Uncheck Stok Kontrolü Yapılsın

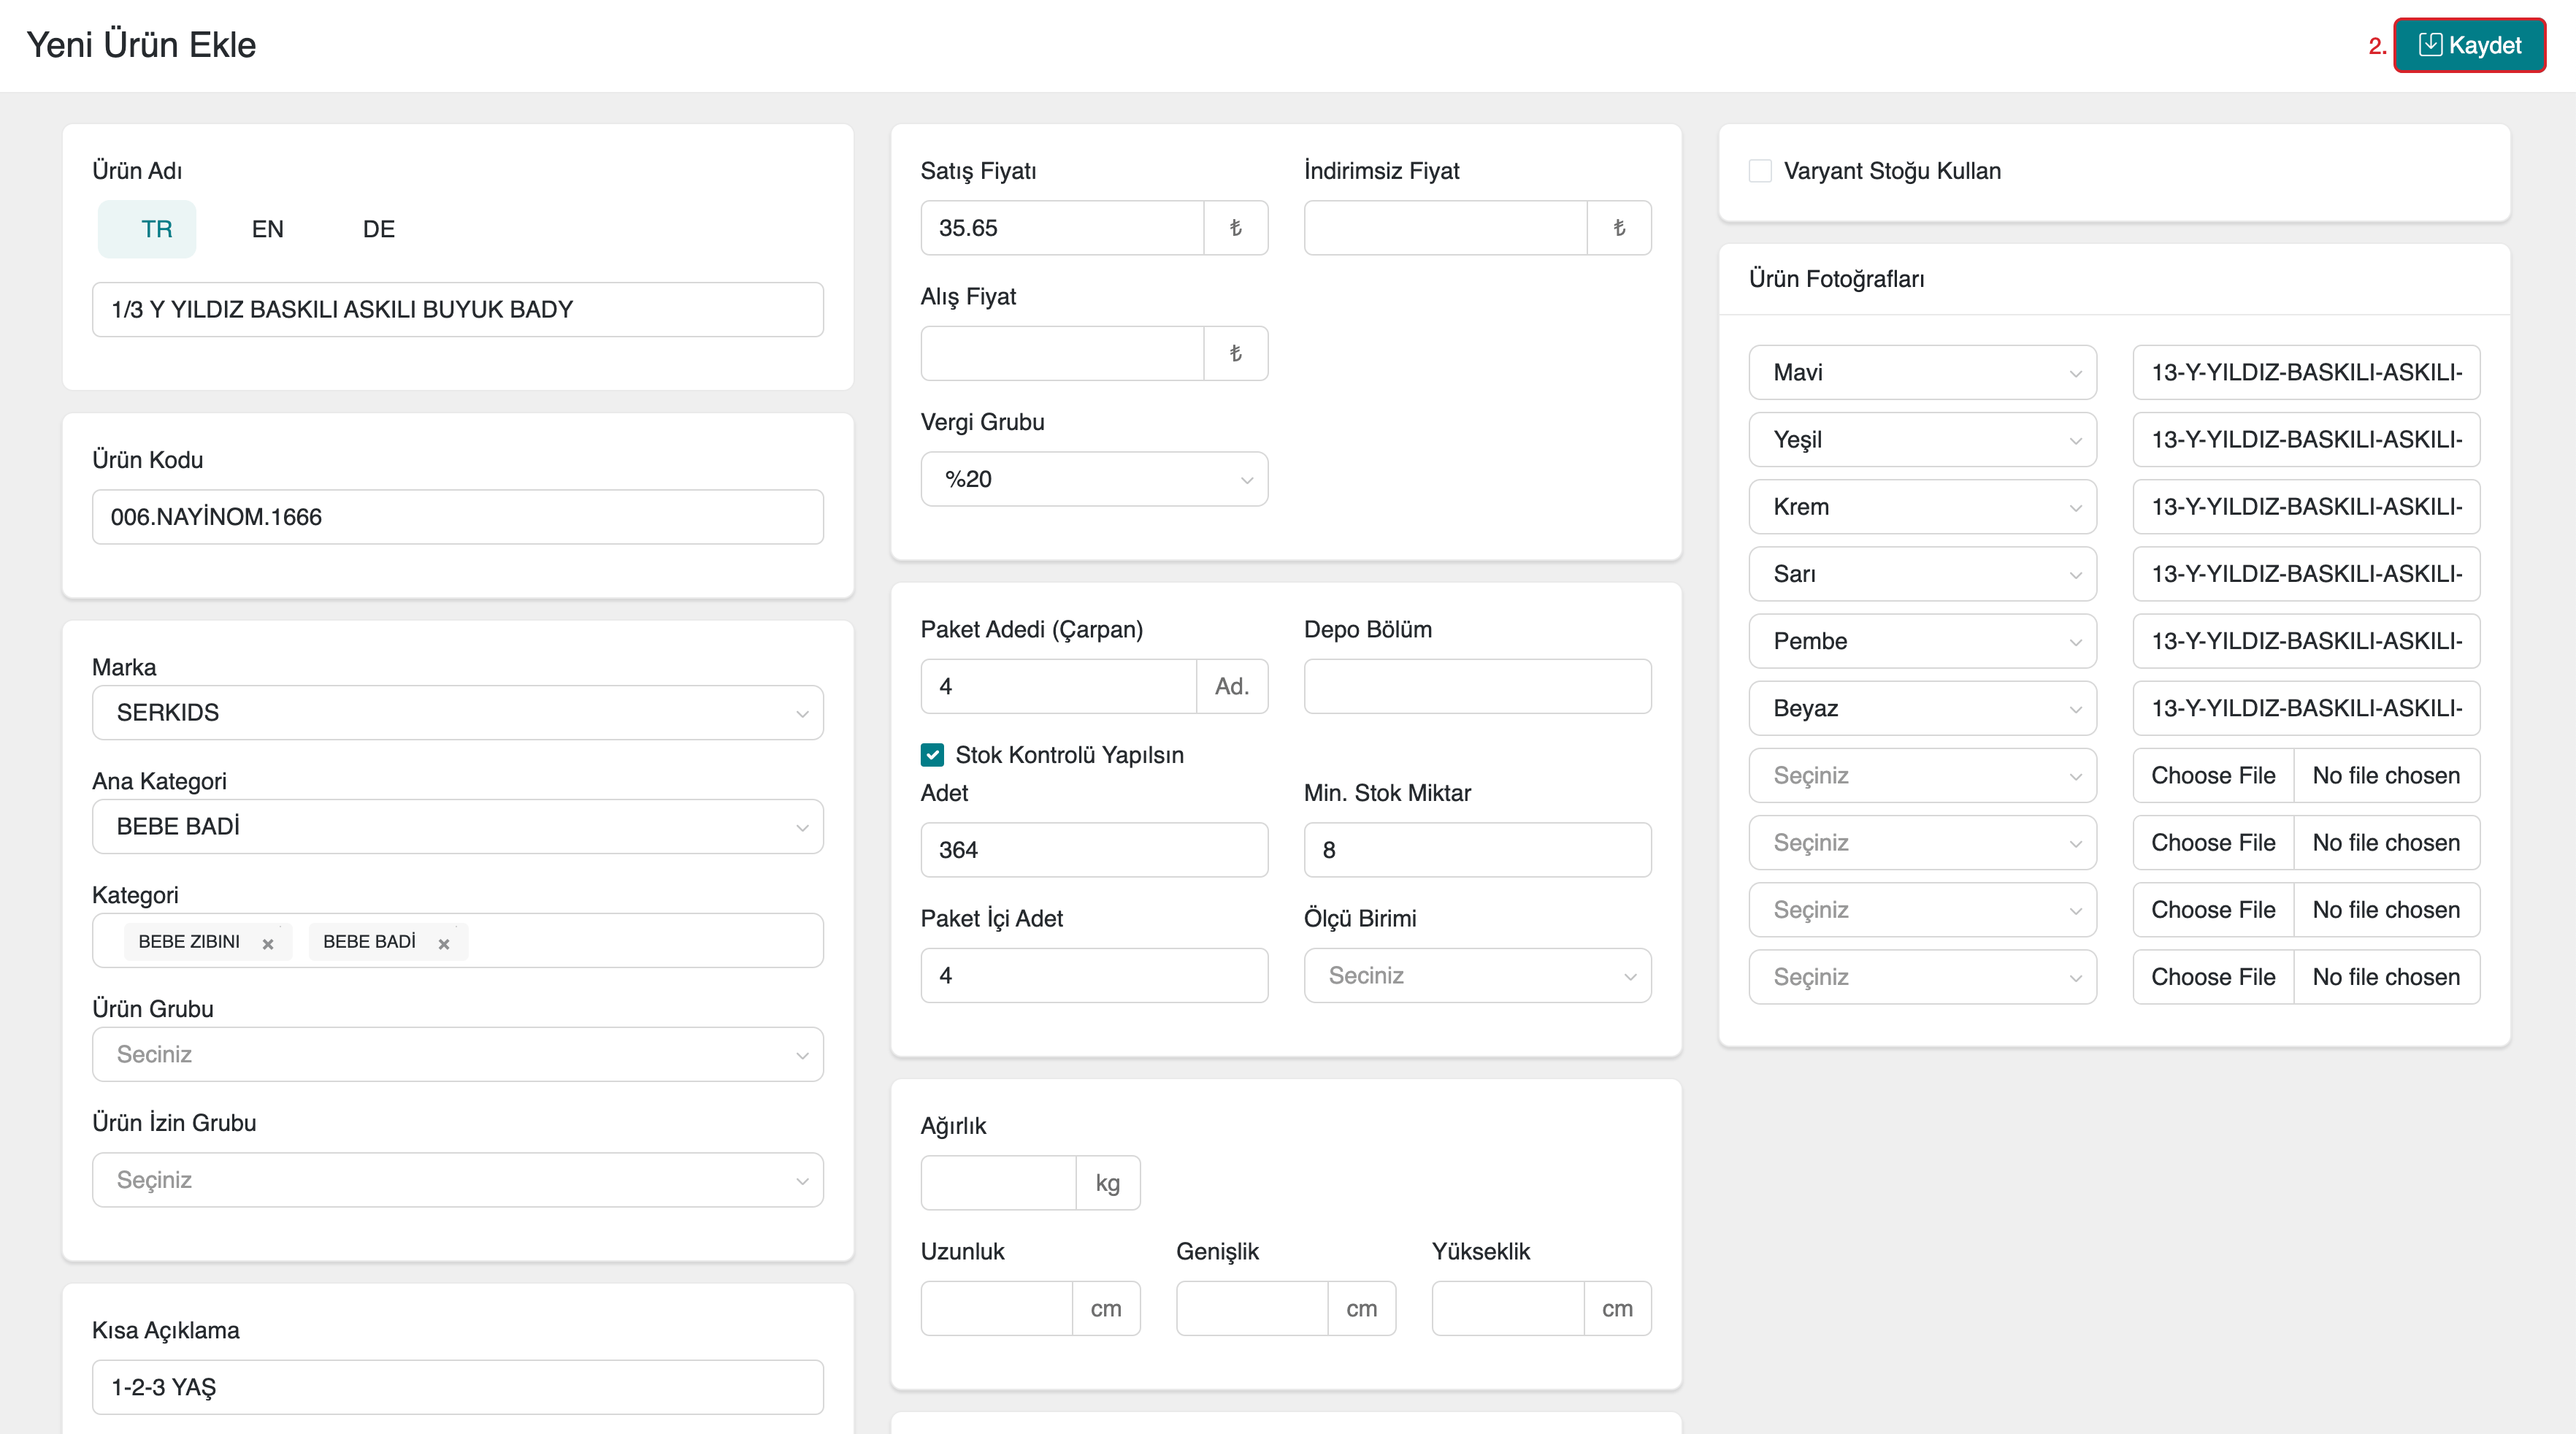tap(932, 755)
